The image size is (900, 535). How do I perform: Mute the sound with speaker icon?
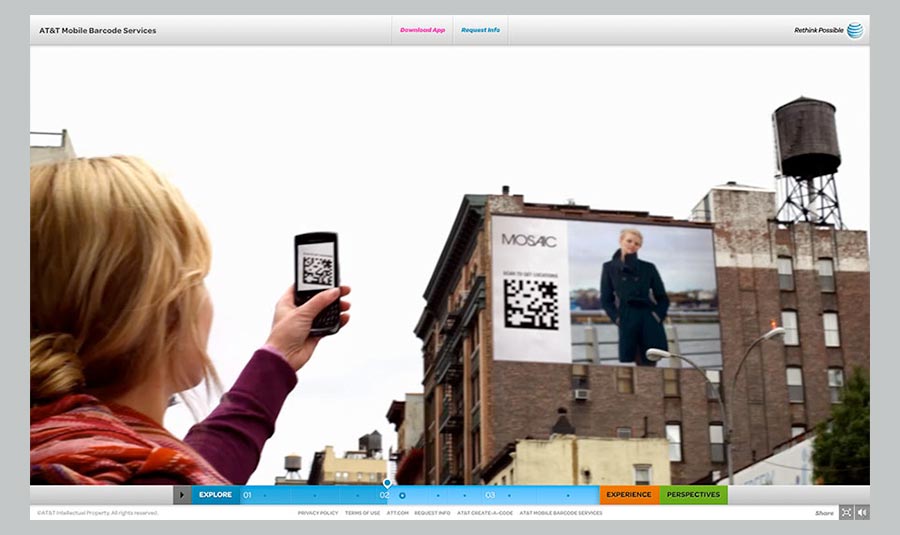[862, 512]
